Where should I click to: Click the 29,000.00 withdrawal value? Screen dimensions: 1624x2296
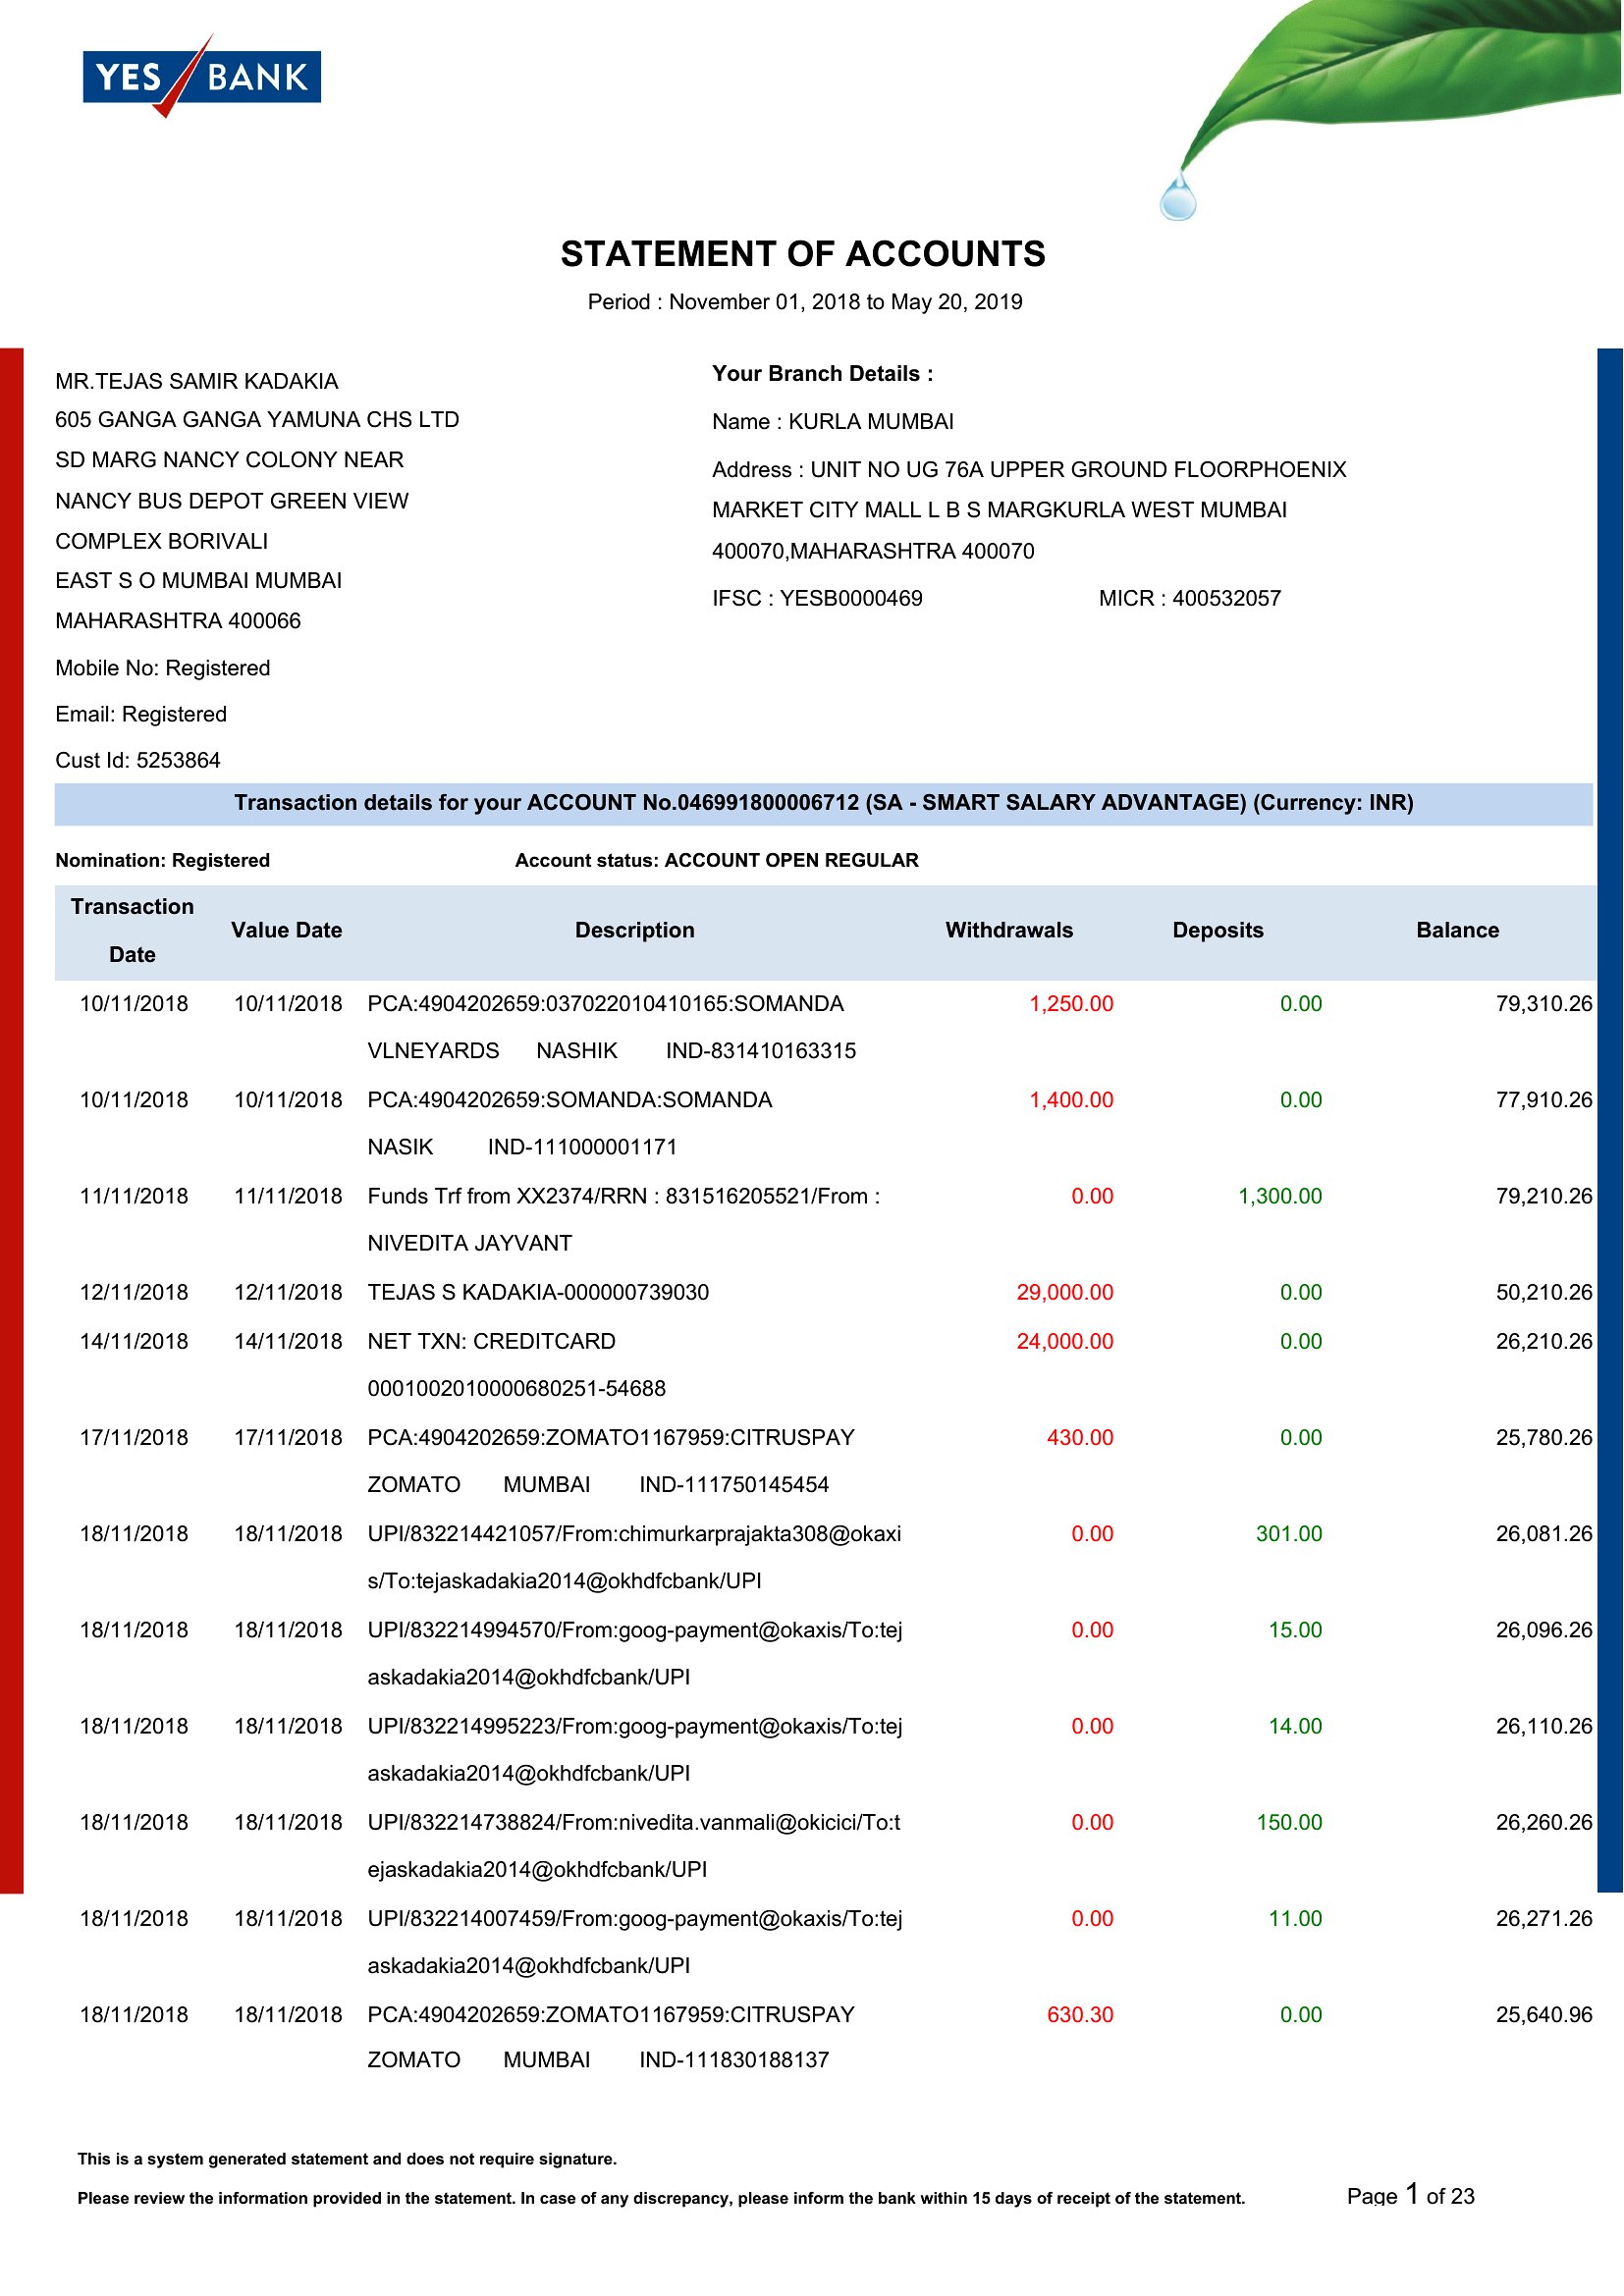[x=1065, y=1292]
